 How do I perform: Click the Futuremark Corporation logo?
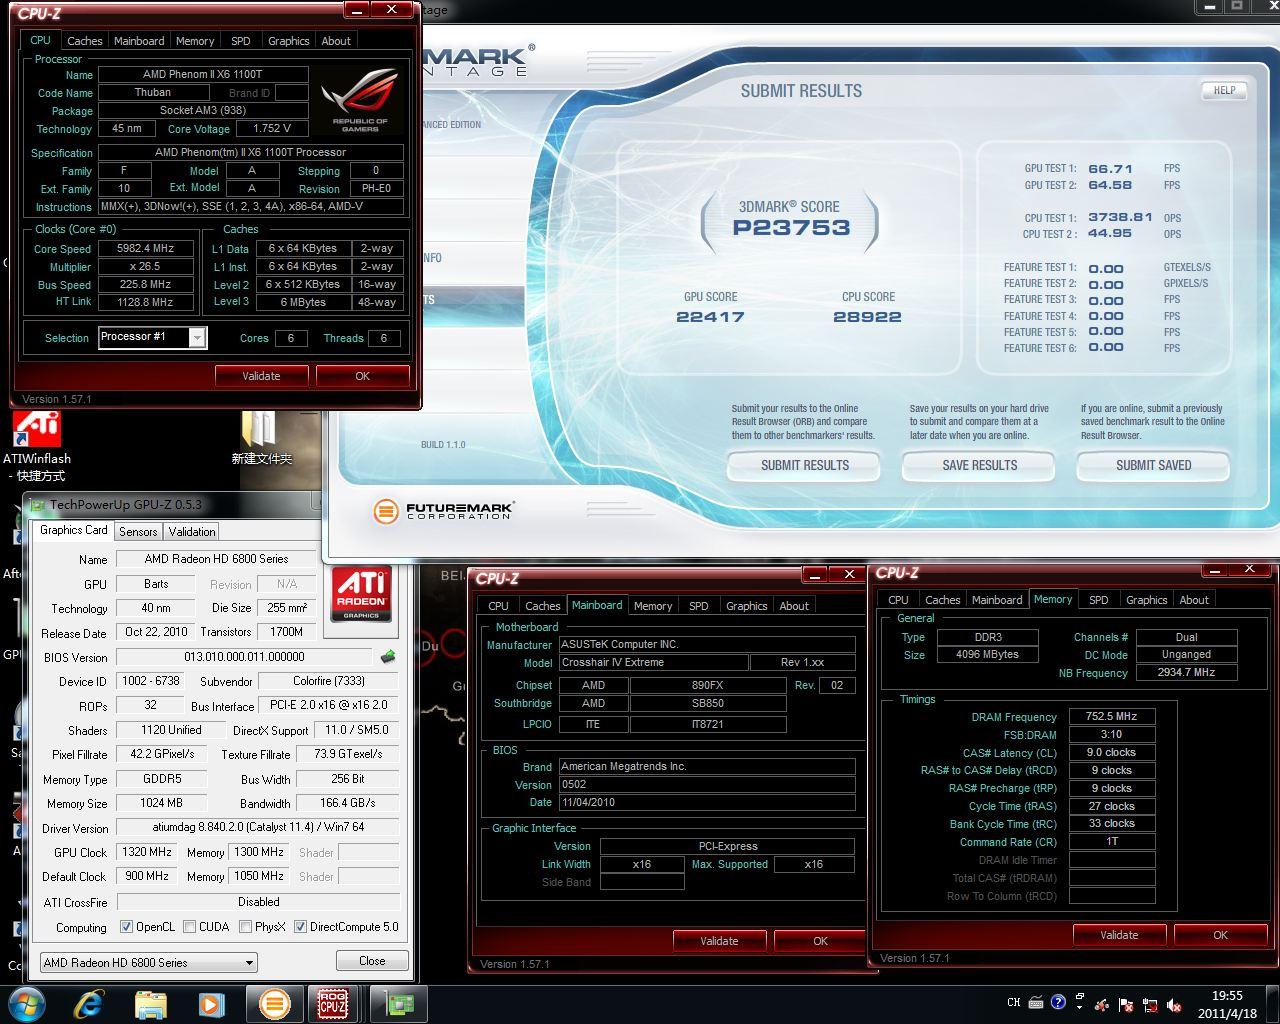443,511
